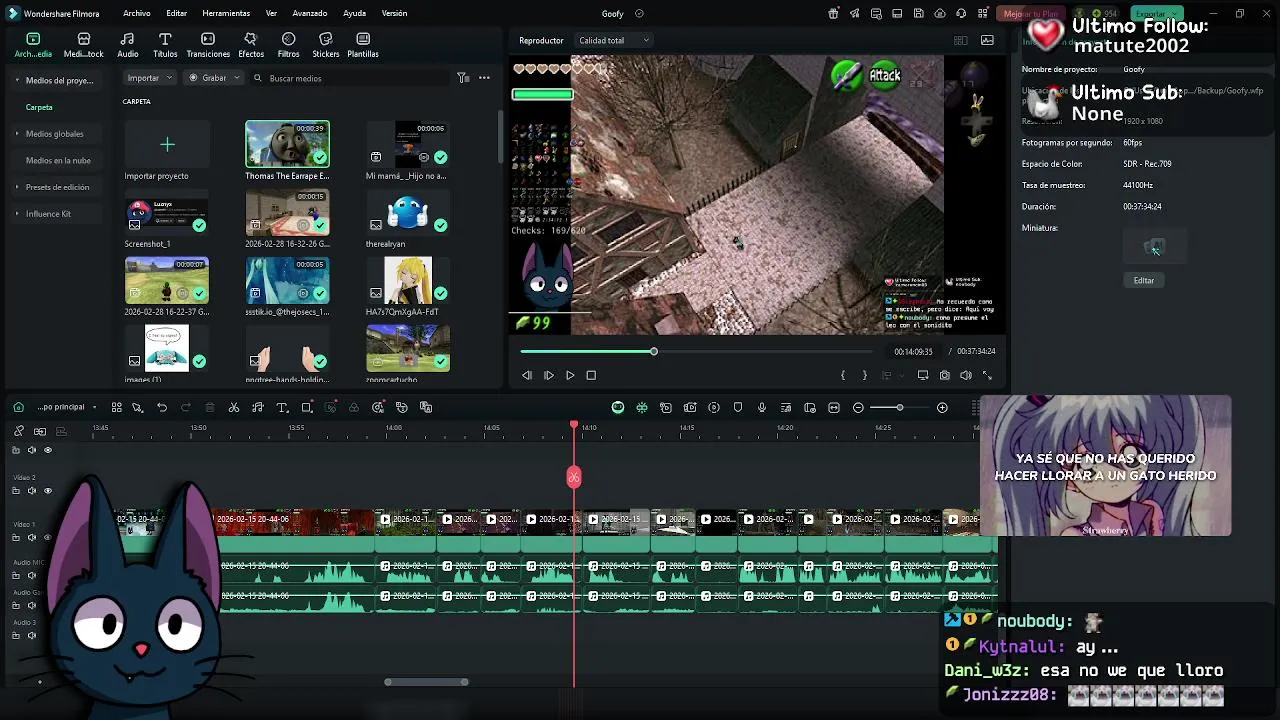Click the timeline horizontal scrollbar
This screenshot has height=720, width=1280.
click(x=427, y=682)
